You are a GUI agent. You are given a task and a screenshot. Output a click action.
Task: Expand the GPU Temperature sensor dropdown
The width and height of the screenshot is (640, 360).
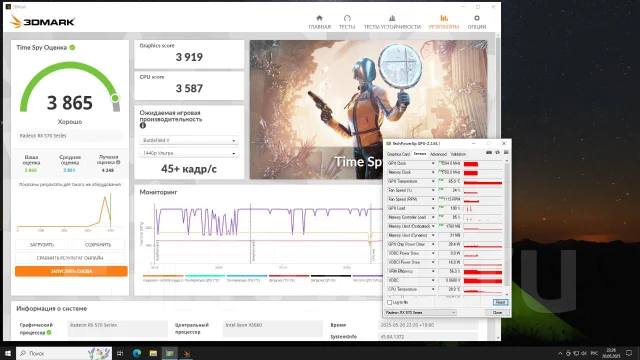point(433,181)
